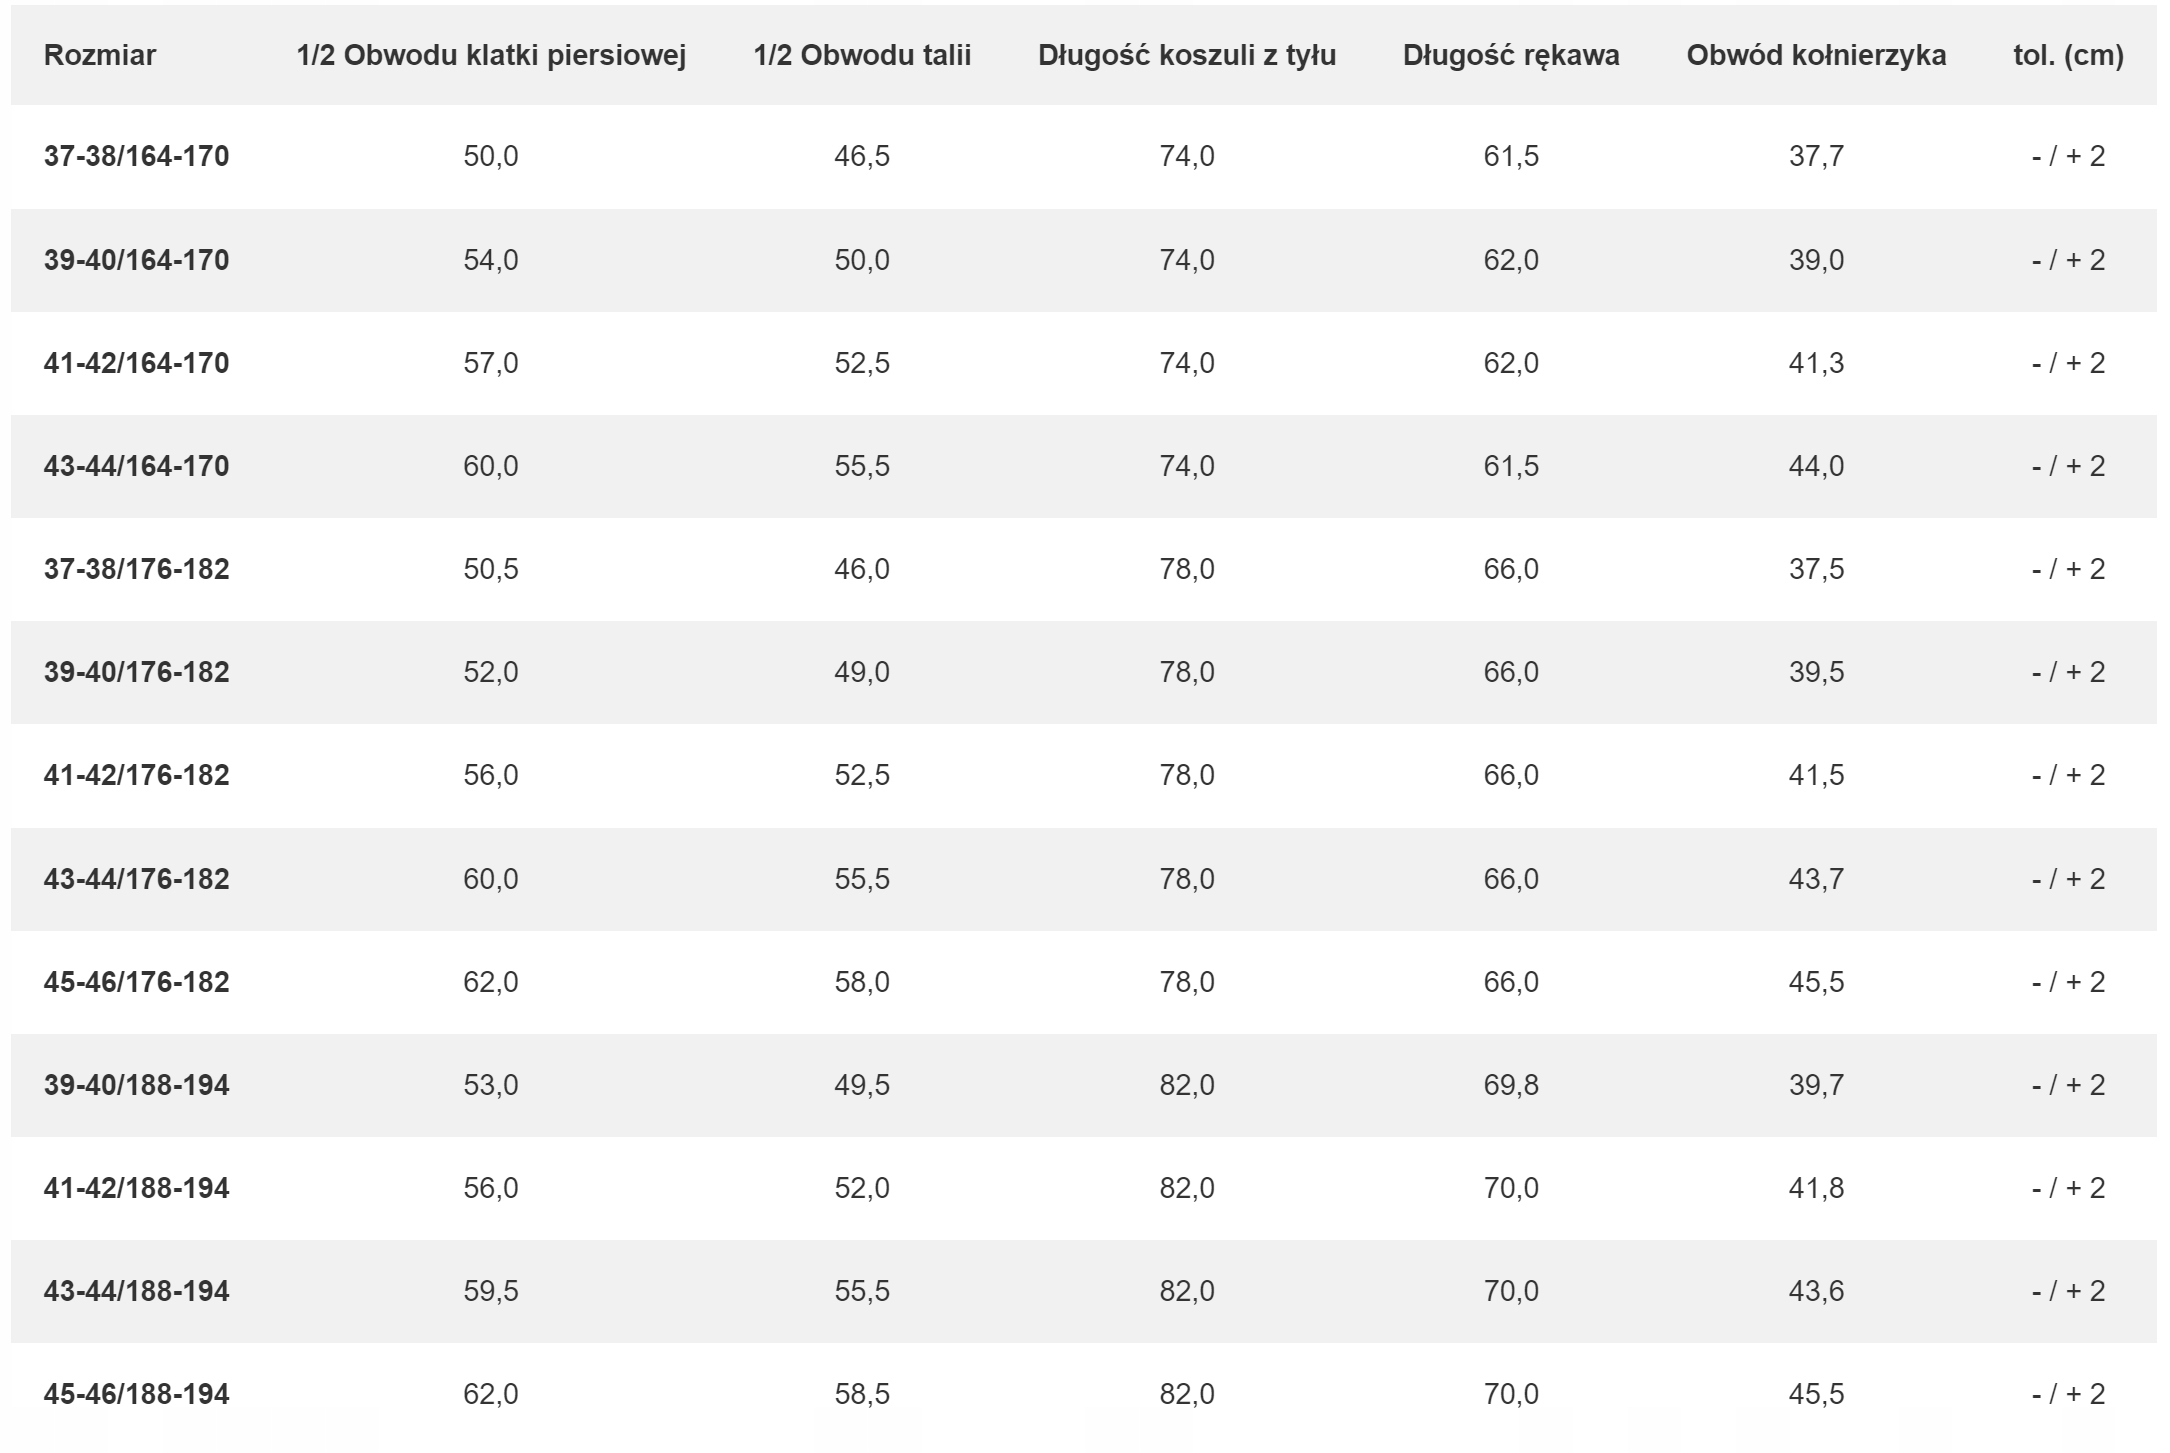Select waist value 58,5 in last row
2170x1453 pixels.
pyautogui.click(x=862, y=1394)
